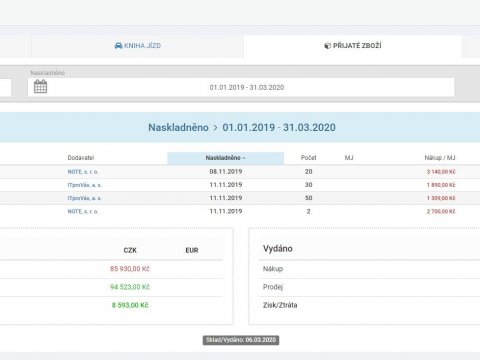Sort by the Nákup / MJ column header
The height and width of the screenshot is (360, 480).
(440, 158)
